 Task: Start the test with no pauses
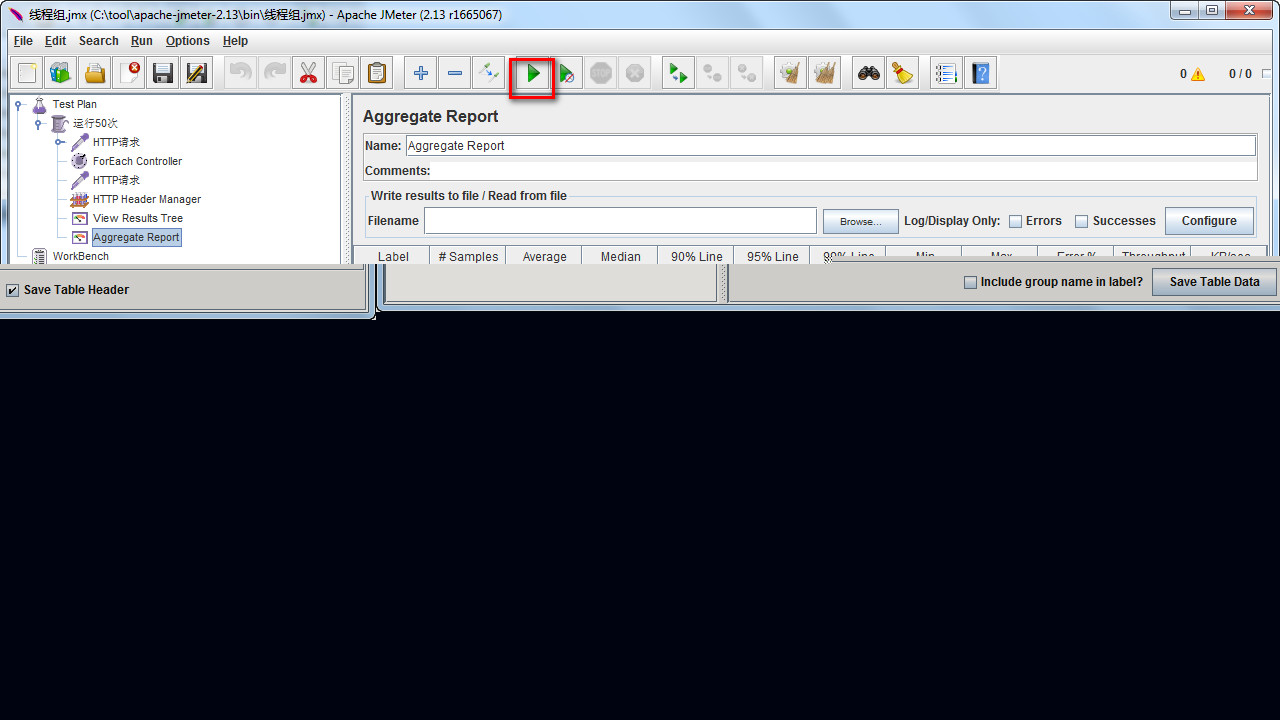click(567, 73)
